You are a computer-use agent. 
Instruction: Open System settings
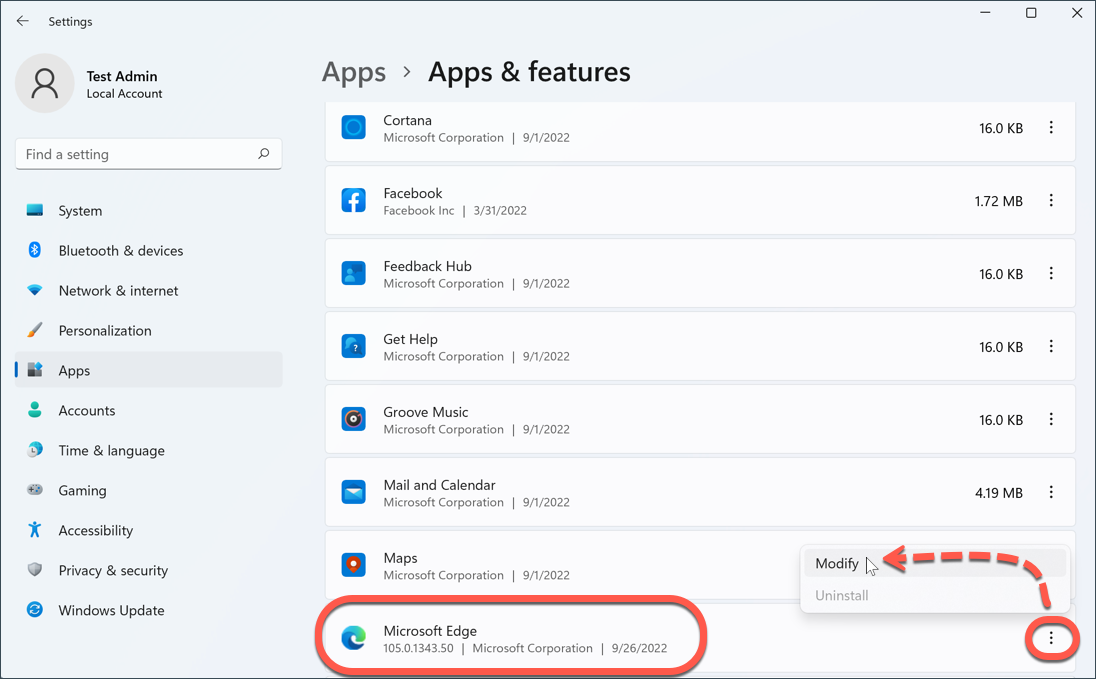pos(148,210)
